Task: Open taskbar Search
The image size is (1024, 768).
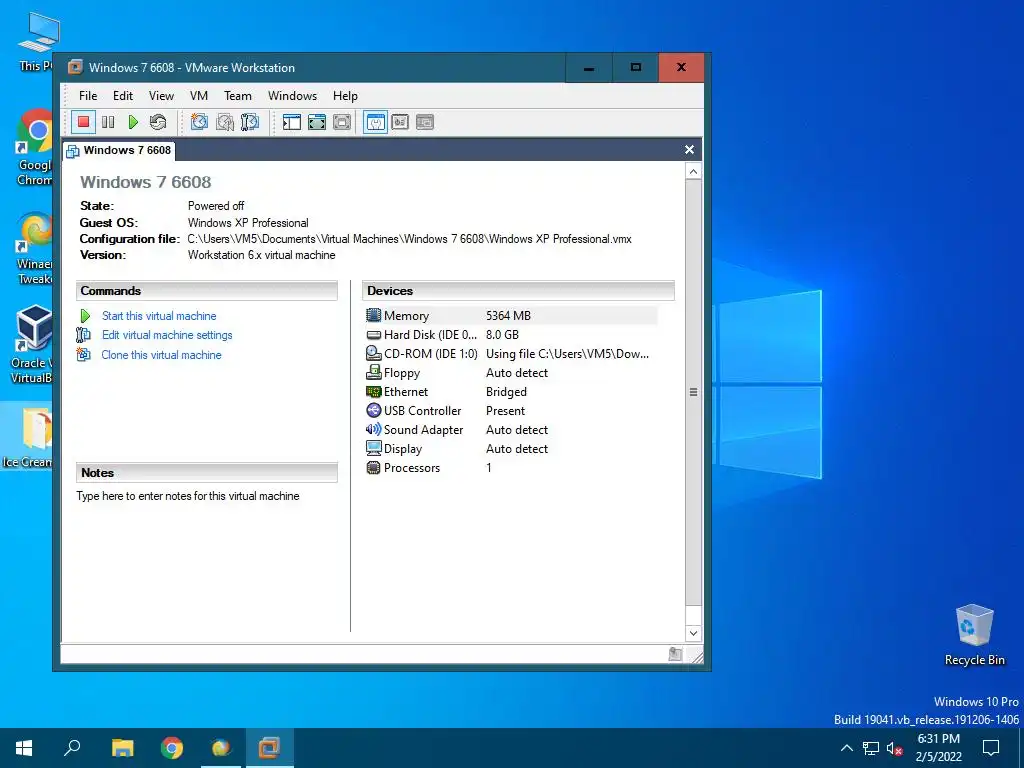Action: (72, 748)
